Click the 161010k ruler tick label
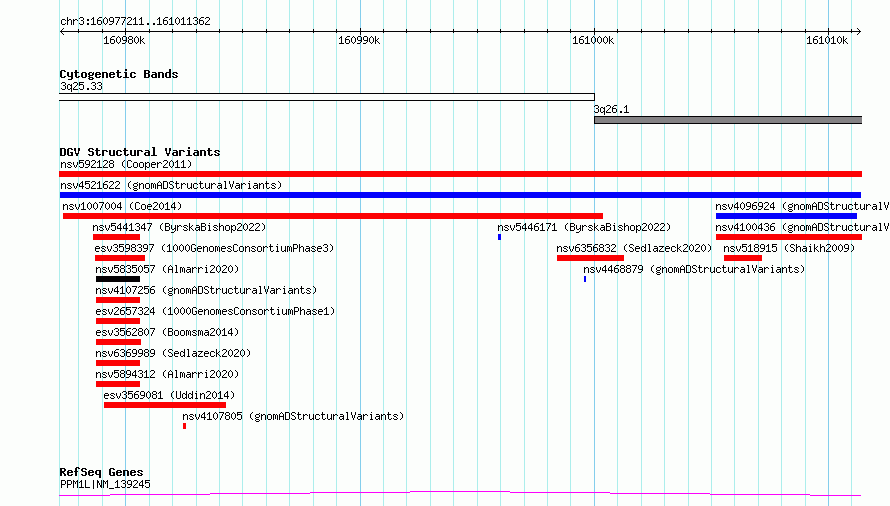This screenshot has width=890, height=506. click(x=826, y=40)
